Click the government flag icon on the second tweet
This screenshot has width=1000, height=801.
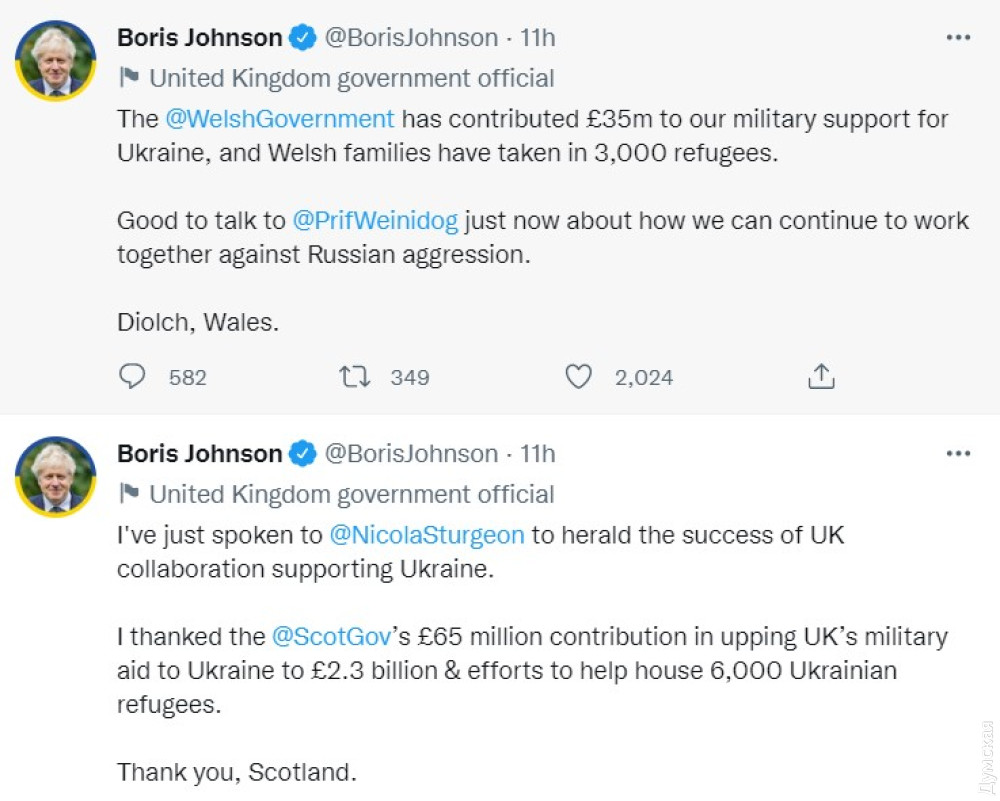(x=129, y=494)
